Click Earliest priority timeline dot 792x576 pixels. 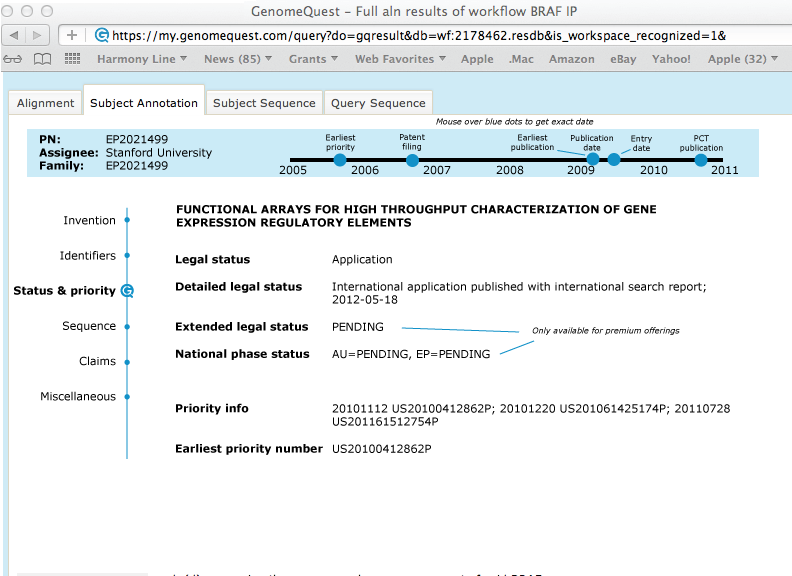click(x=340, y=160)
